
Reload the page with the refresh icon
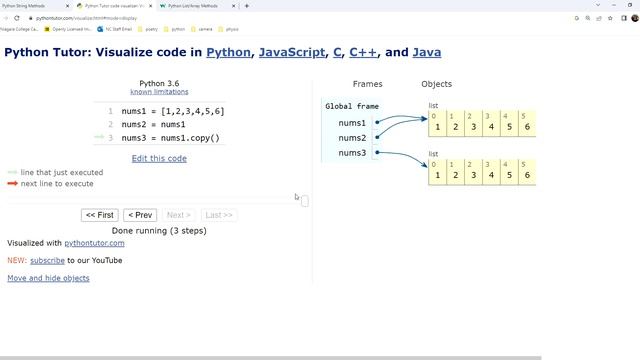17,18
